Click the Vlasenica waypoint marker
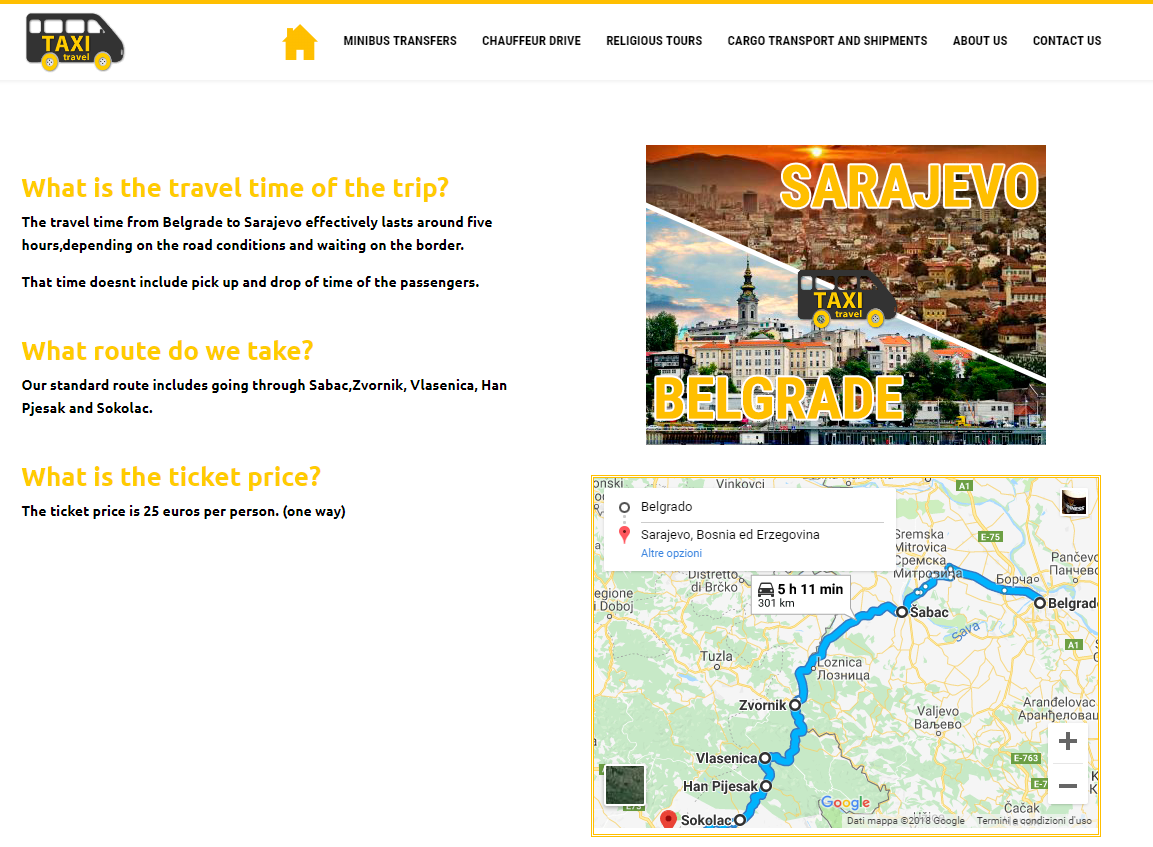Screen dimensions: 1153x847 [x=765, y=758]
